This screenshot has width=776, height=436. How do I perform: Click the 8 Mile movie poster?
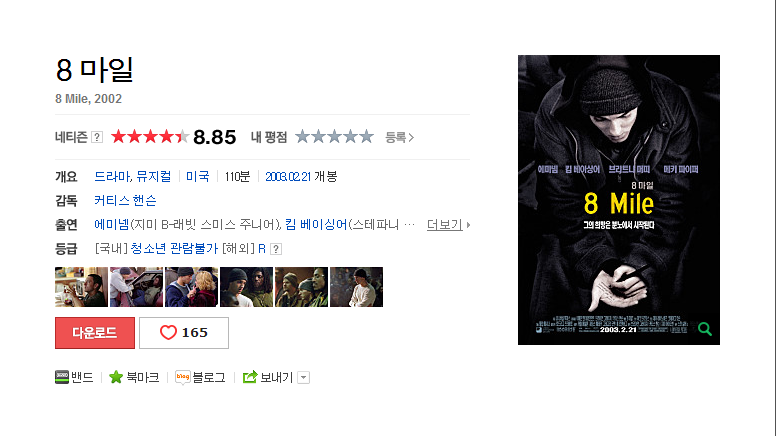pos(619,200)
